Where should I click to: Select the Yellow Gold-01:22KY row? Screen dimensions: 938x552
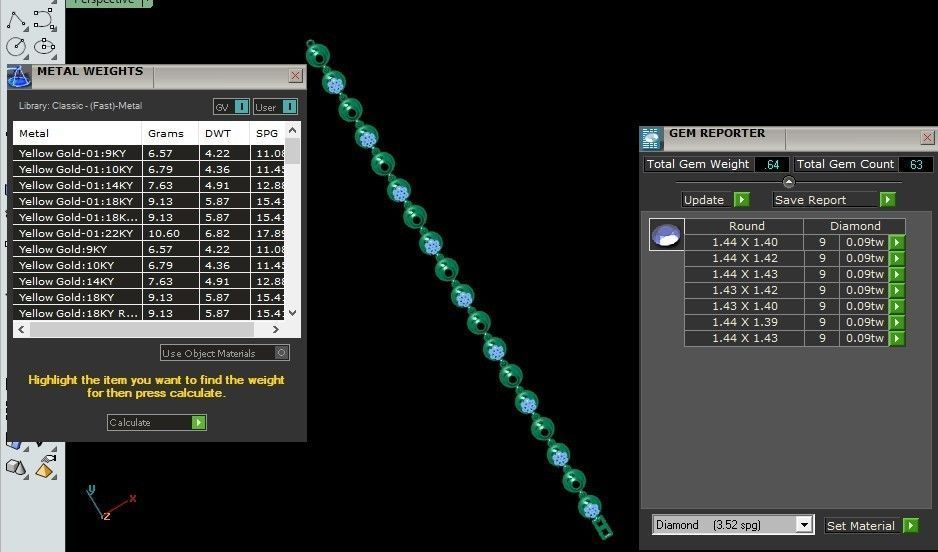tap(148, 233)
